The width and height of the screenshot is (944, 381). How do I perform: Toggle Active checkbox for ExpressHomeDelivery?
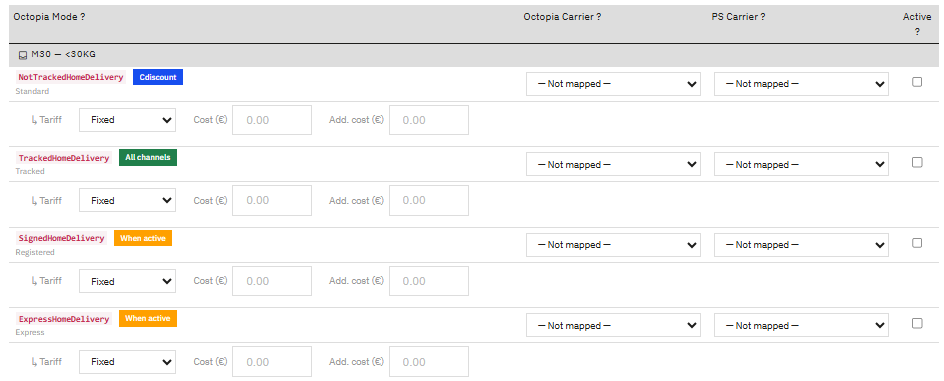917,323
